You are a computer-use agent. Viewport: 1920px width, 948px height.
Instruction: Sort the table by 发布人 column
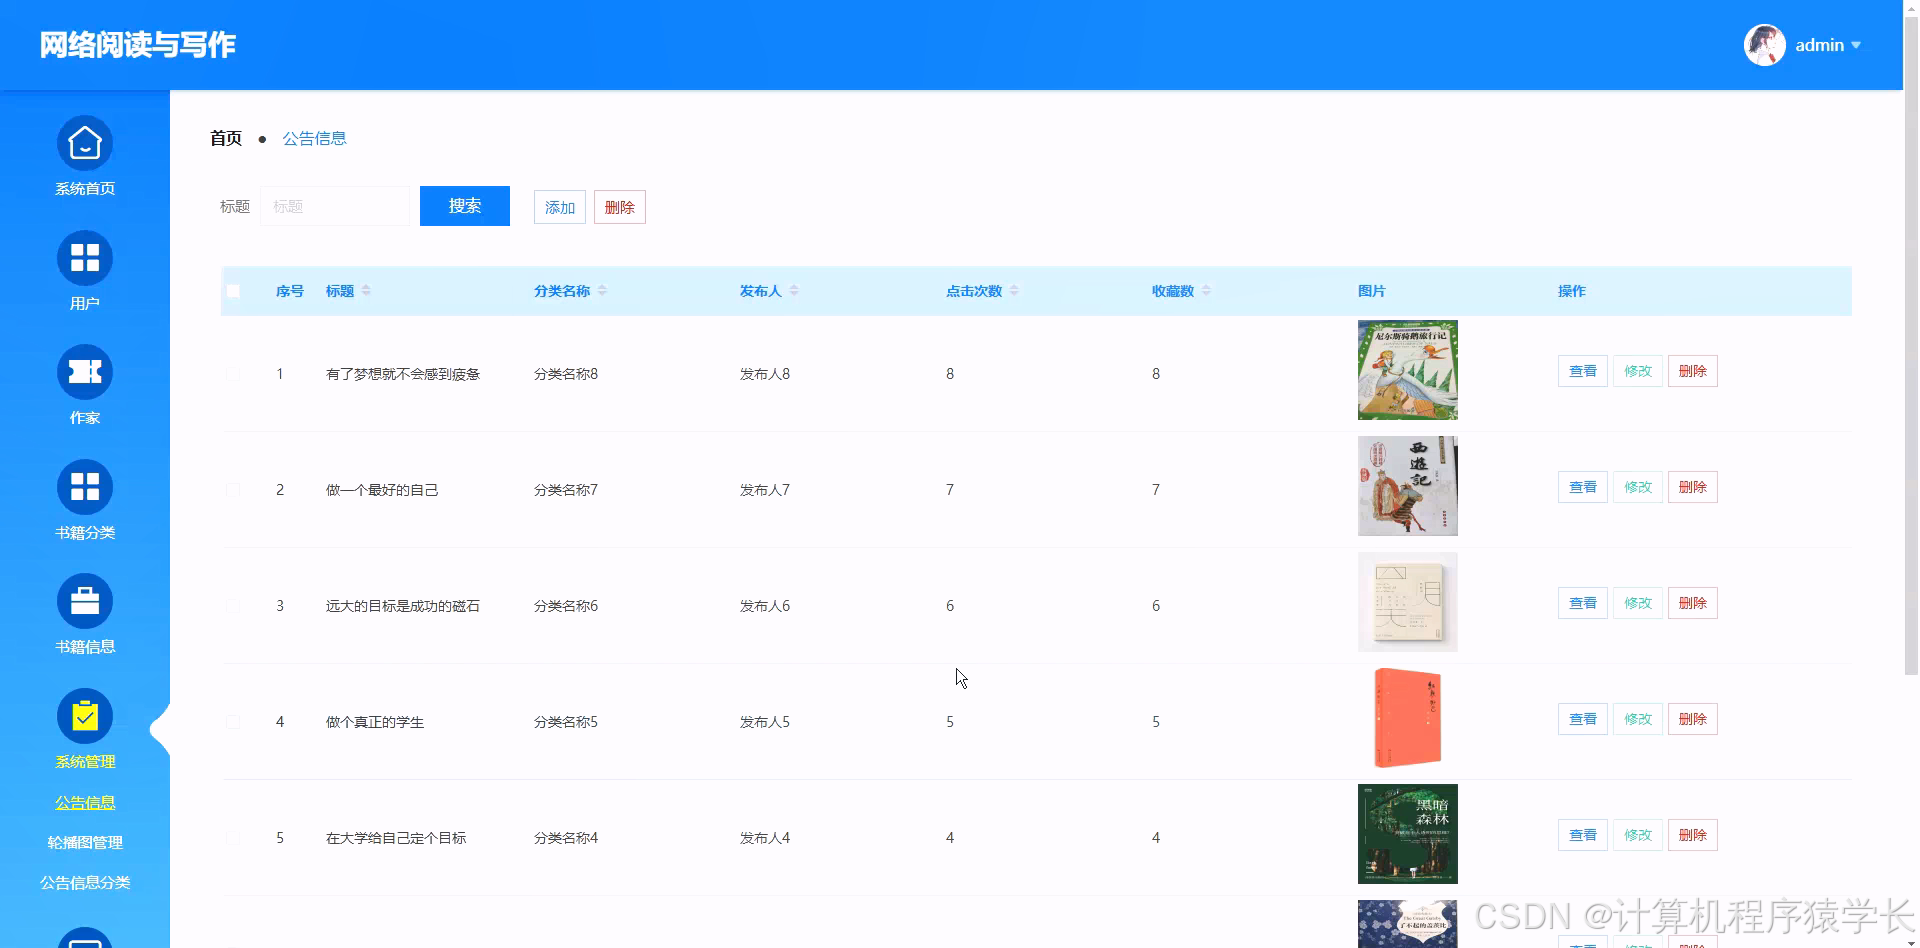coord(794,291)
